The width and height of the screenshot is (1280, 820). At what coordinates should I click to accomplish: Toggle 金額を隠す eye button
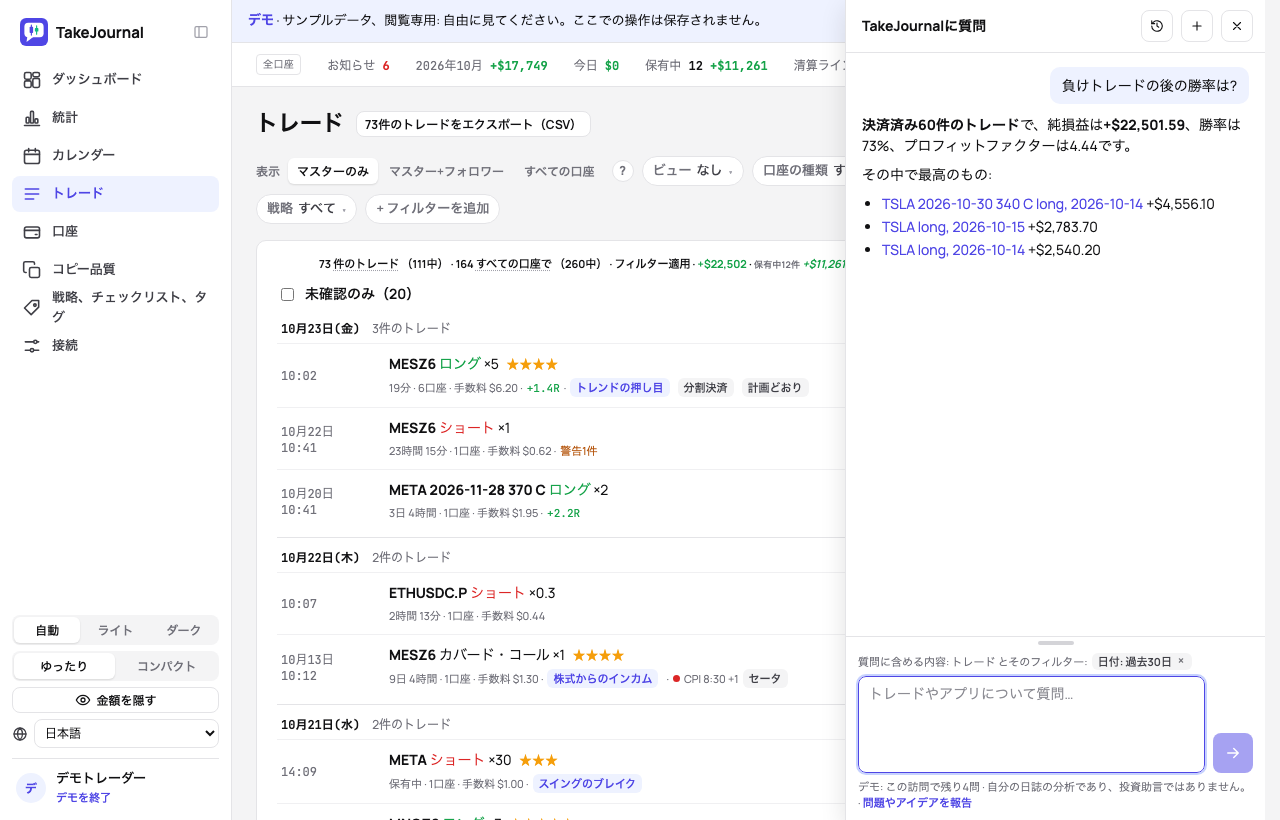point(115,700)
